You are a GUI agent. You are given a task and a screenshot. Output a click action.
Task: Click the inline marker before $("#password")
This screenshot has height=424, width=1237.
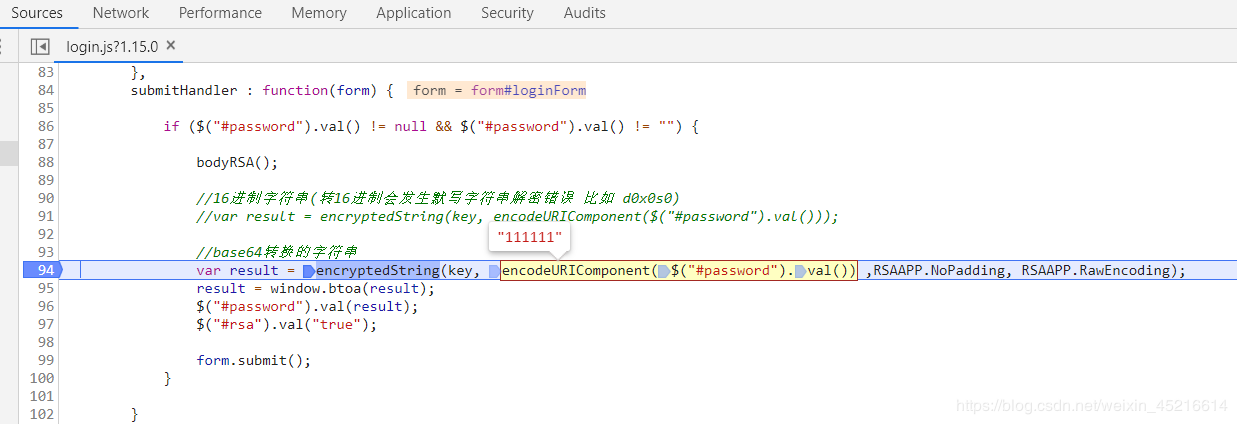pyautogui.click(x=663, y=271)
